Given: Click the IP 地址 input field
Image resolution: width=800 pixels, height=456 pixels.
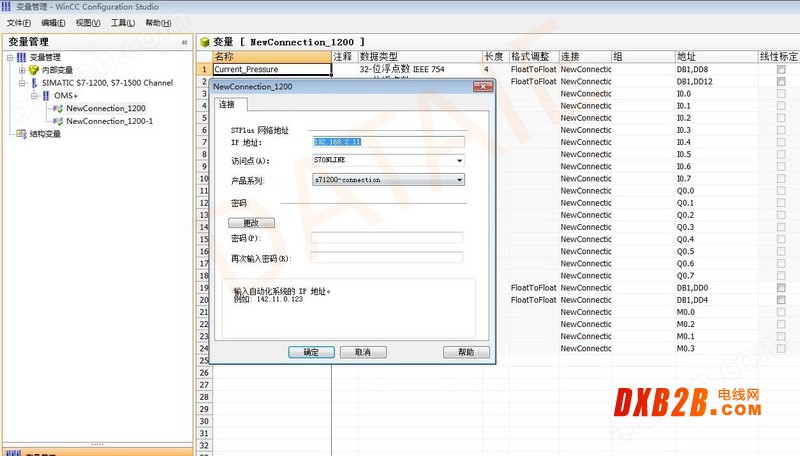Looking at the screenshot, I should 388,142.
